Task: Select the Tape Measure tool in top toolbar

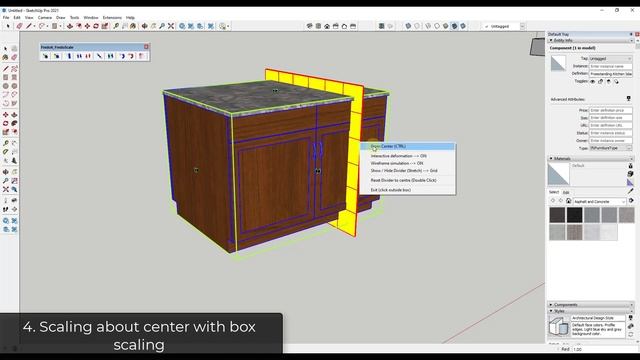Action: pos(116,26)
